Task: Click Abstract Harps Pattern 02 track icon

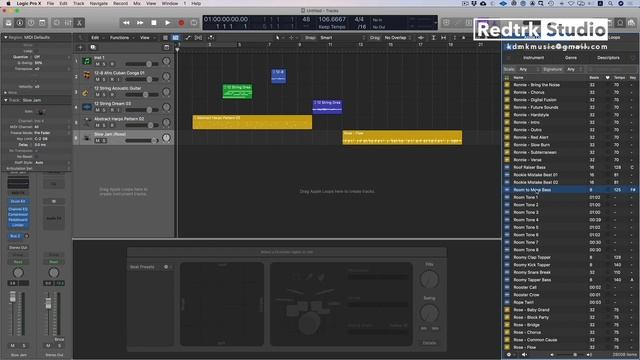Action: [87, 122]
